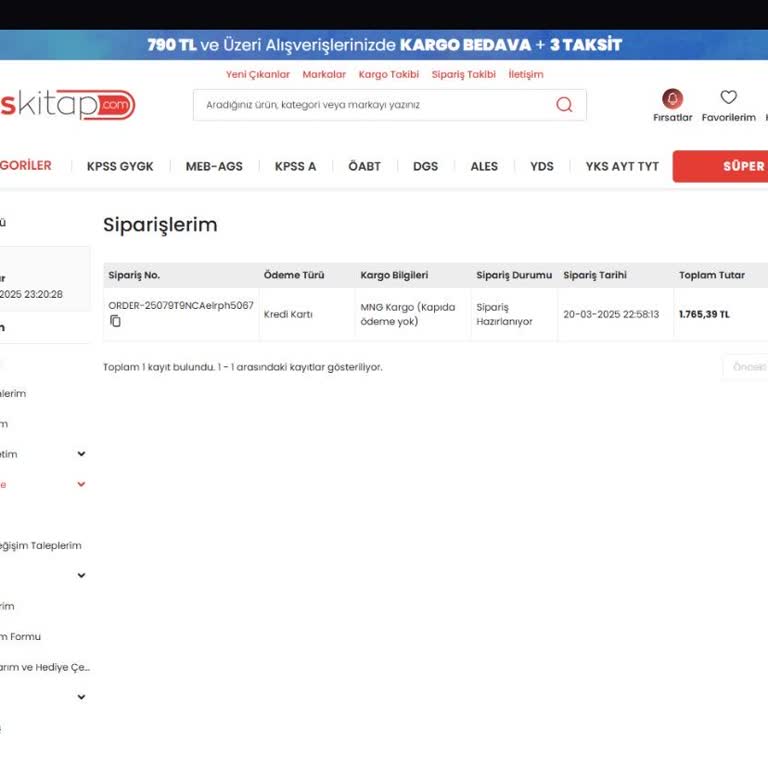
Task: Click the Kargo Bilgileri column header
Action: pyautogui.click(x=394, y=275)
